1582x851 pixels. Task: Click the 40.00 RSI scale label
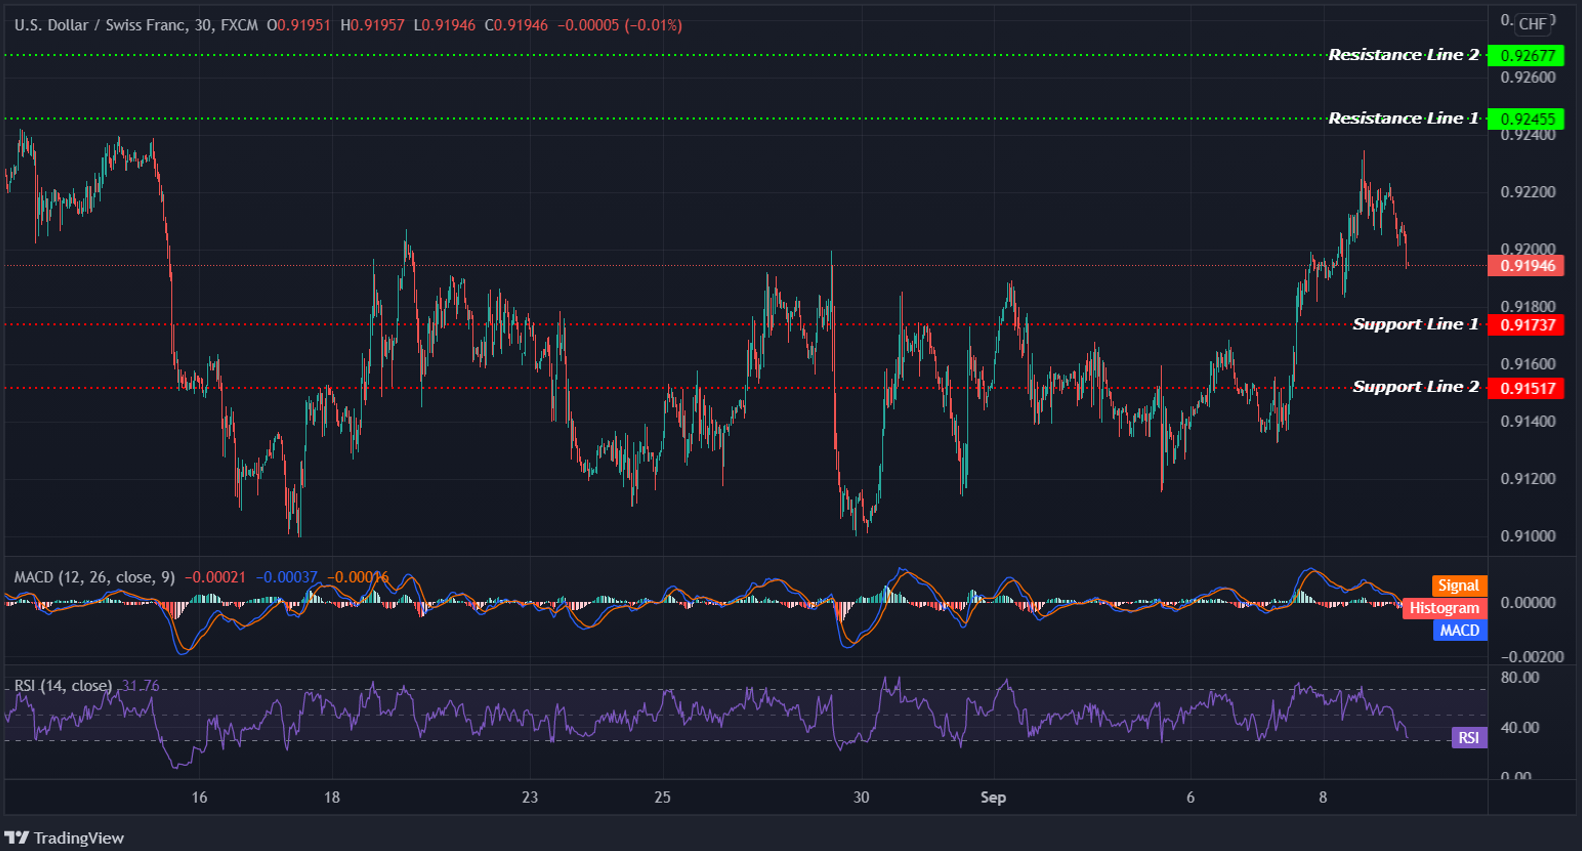pos(1520,727)
